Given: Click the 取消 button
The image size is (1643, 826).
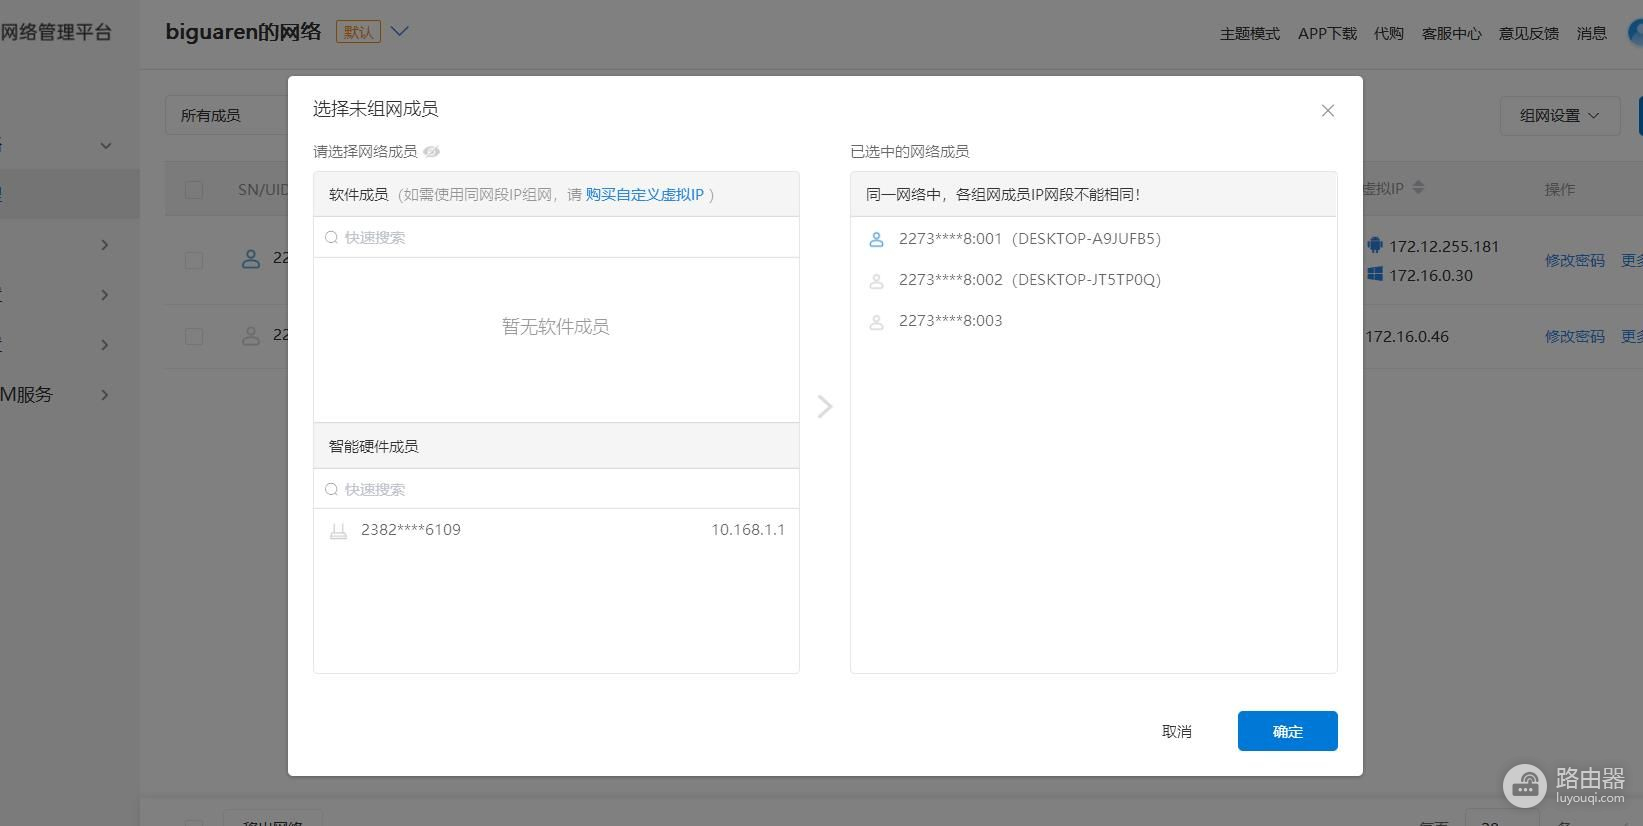Looking at the screenshot, I should pyautogui.click(x=1177, y=731).
